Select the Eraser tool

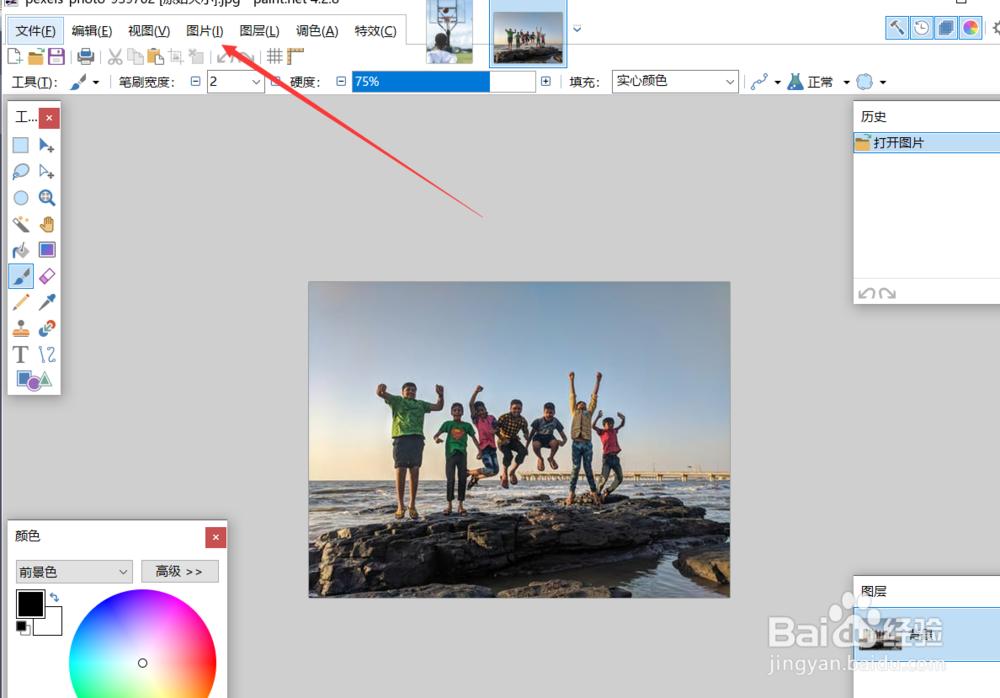point(47,276)
